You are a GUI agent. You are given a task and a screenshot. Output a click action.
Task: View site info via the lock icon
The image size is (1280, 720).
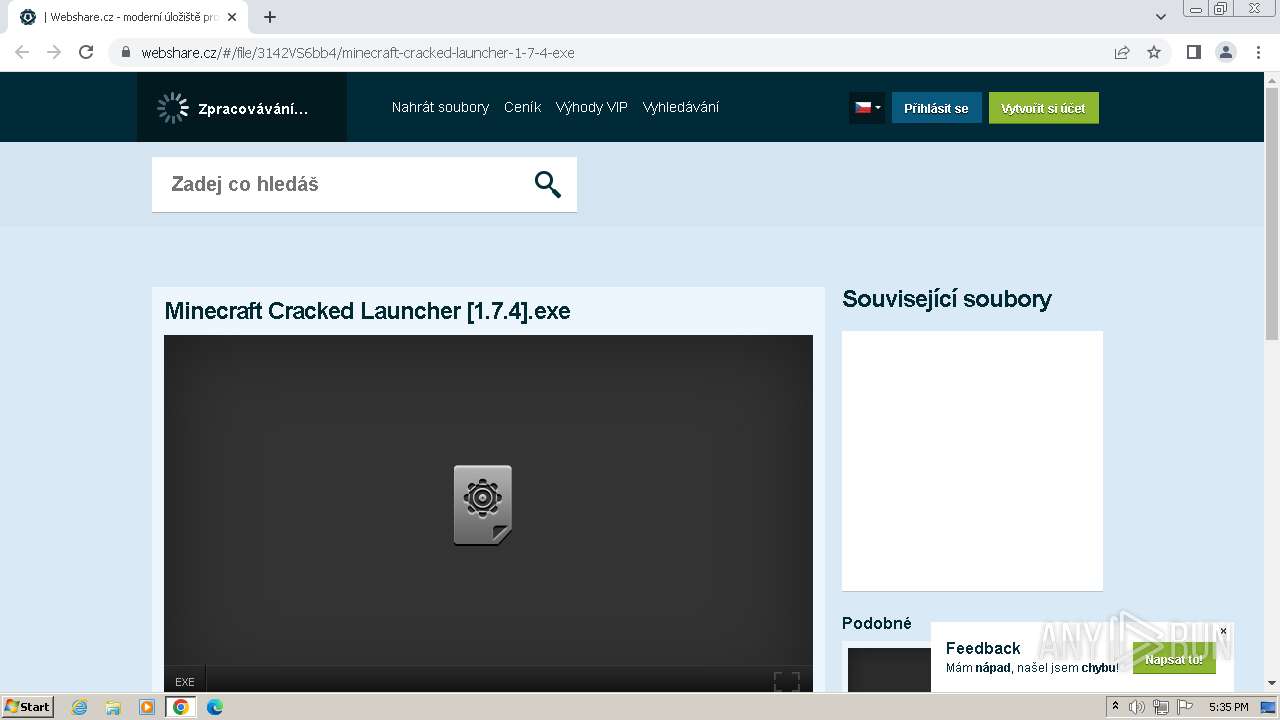click(x=126, y=52)
